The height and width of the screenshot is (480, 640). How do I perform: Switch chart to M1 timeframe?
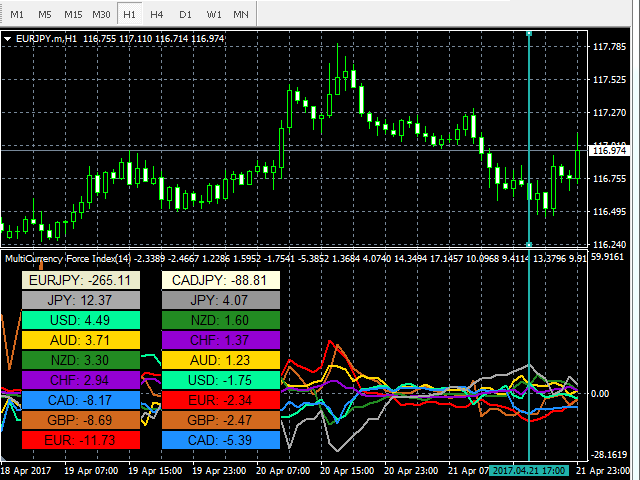(17, 14)
